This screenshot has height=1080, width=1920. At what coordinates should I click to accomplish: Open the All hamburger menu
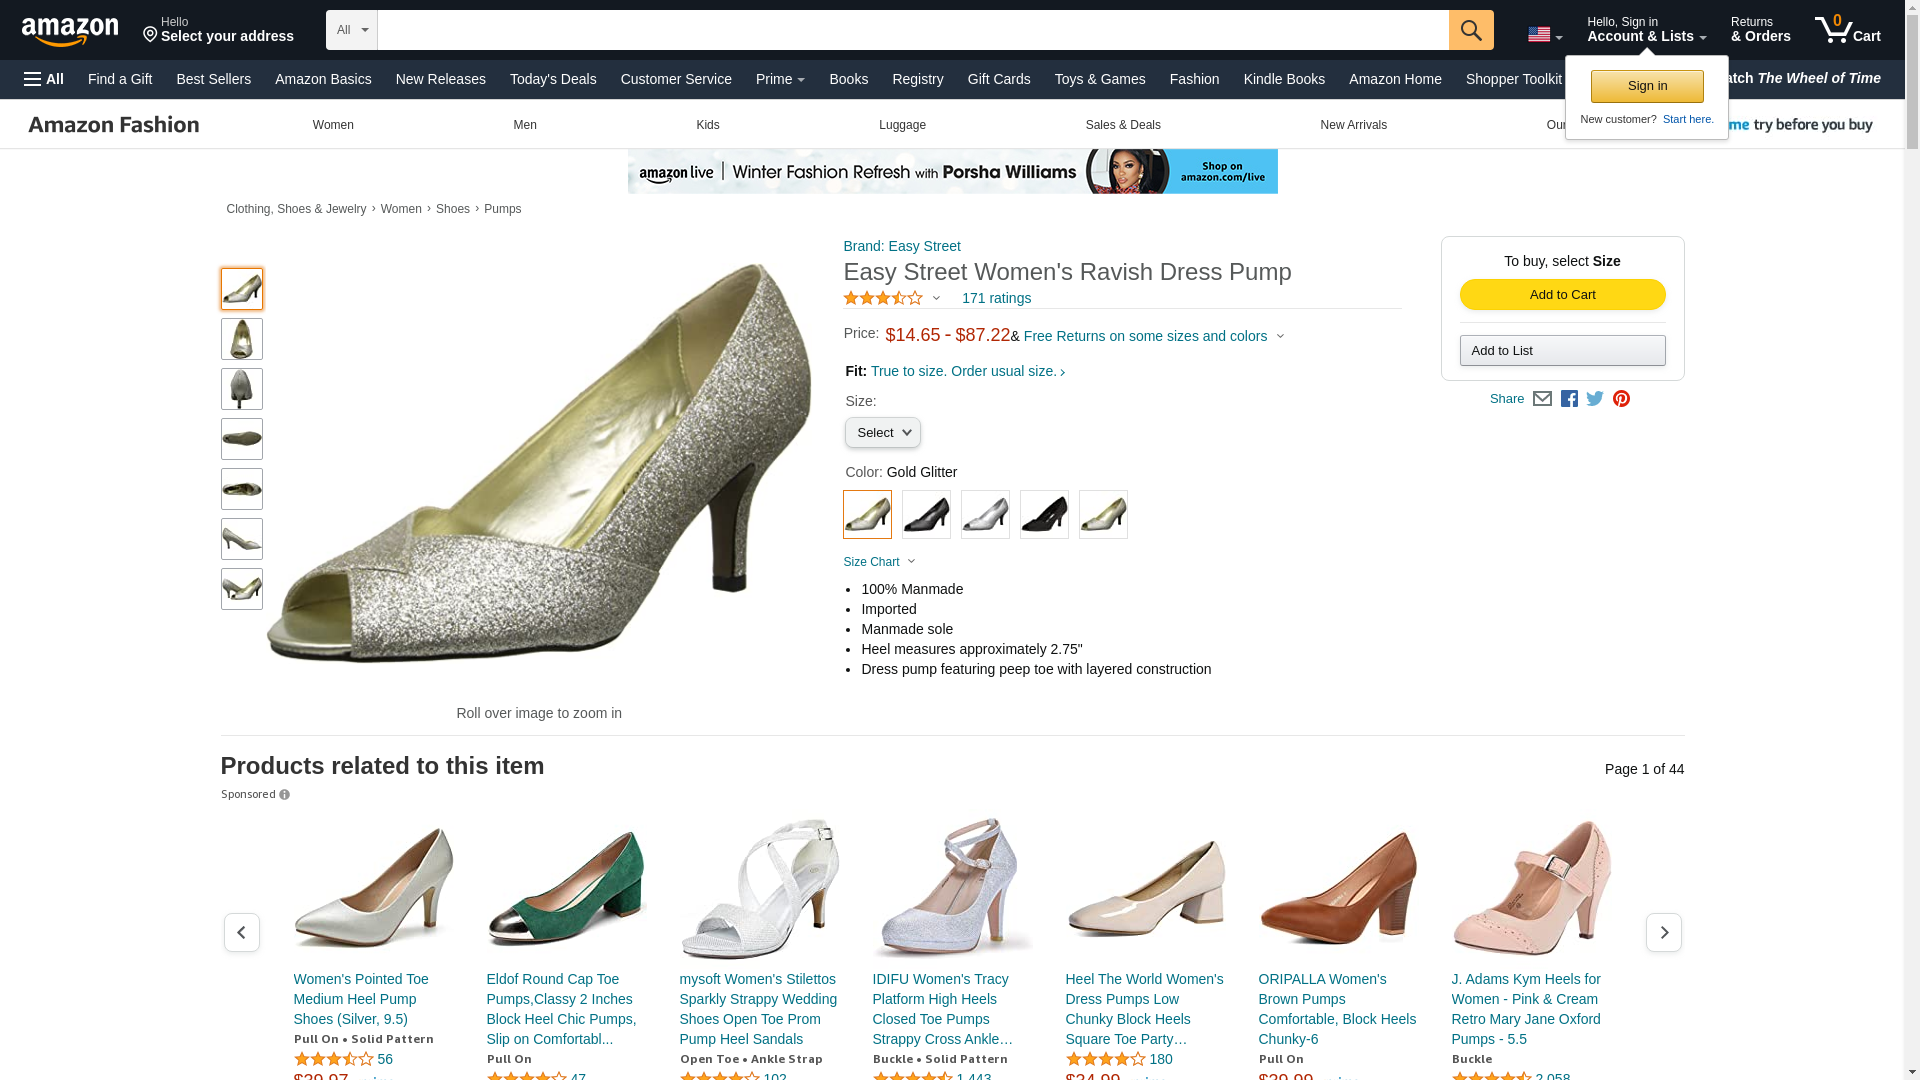coord(44,79)
